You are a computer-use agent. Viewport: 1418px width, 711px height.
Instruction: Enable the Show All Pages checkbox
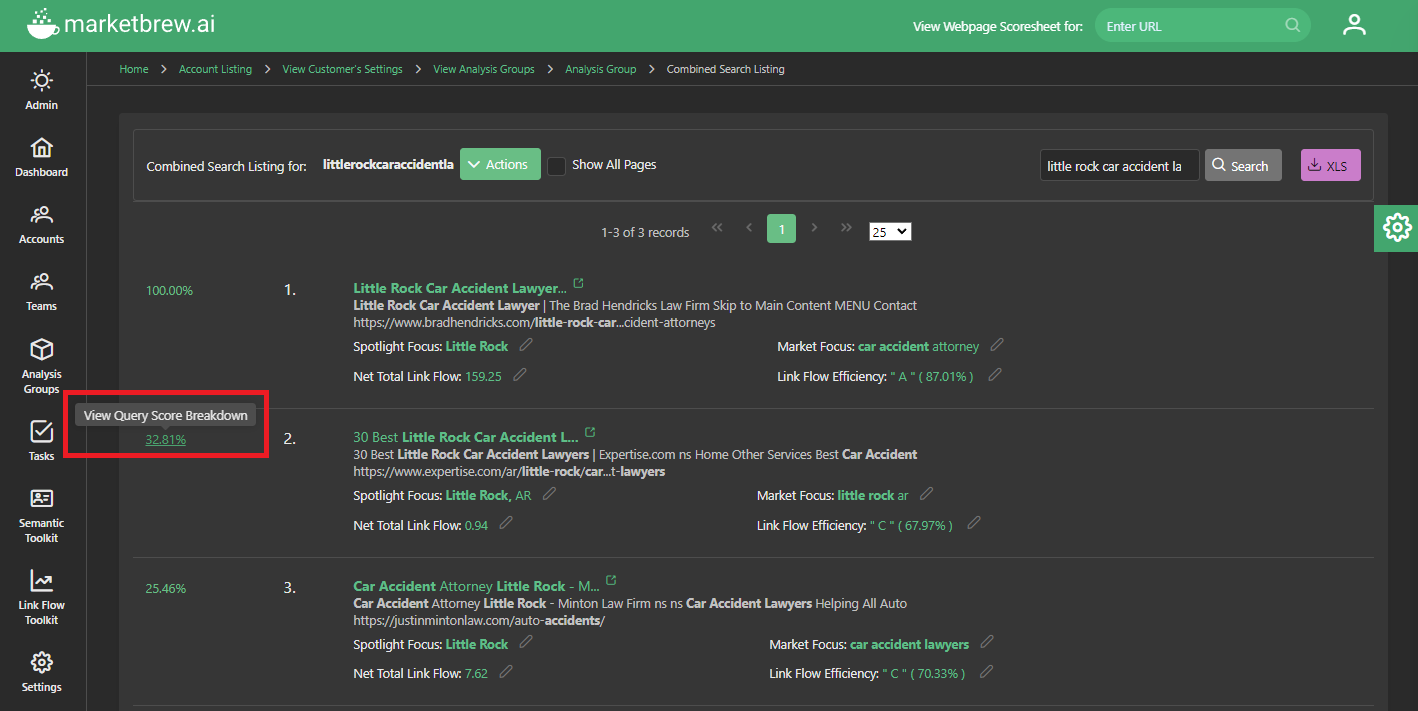pyautogui.click(x=556, y=166)
